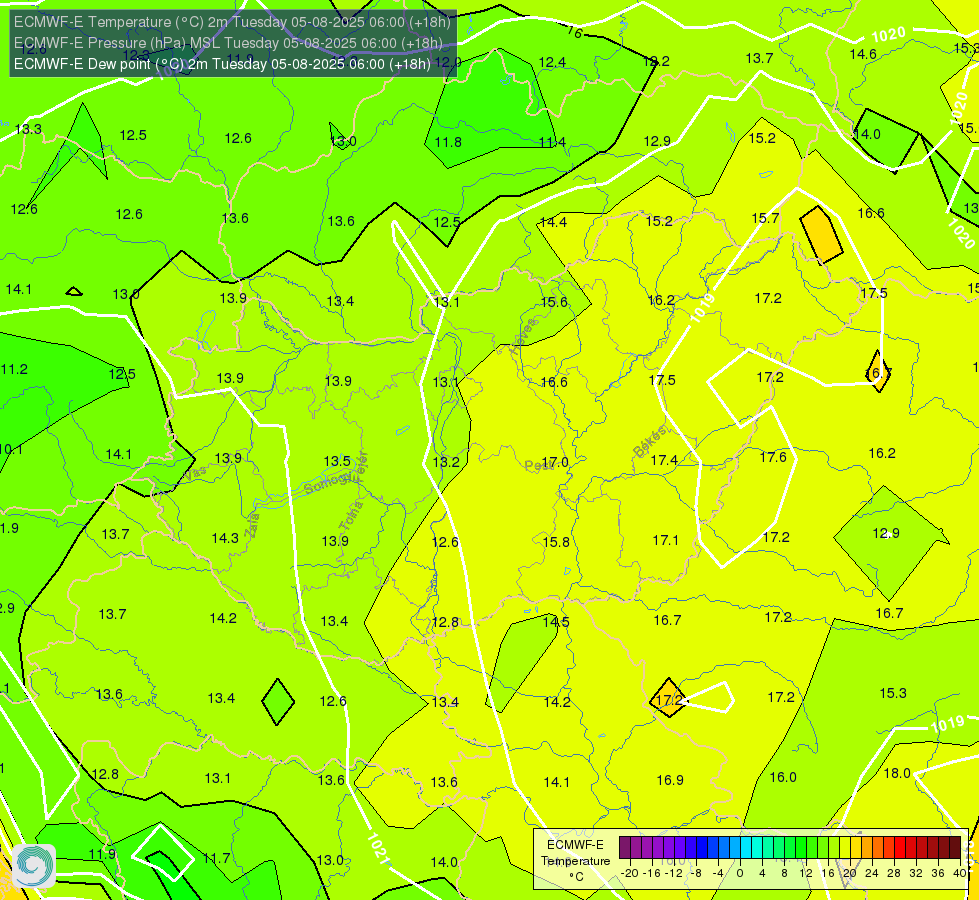This screenshot has width=979, height=900.
Task: Click the 15.6 temperature value near Heves
Action: [554, 302]
